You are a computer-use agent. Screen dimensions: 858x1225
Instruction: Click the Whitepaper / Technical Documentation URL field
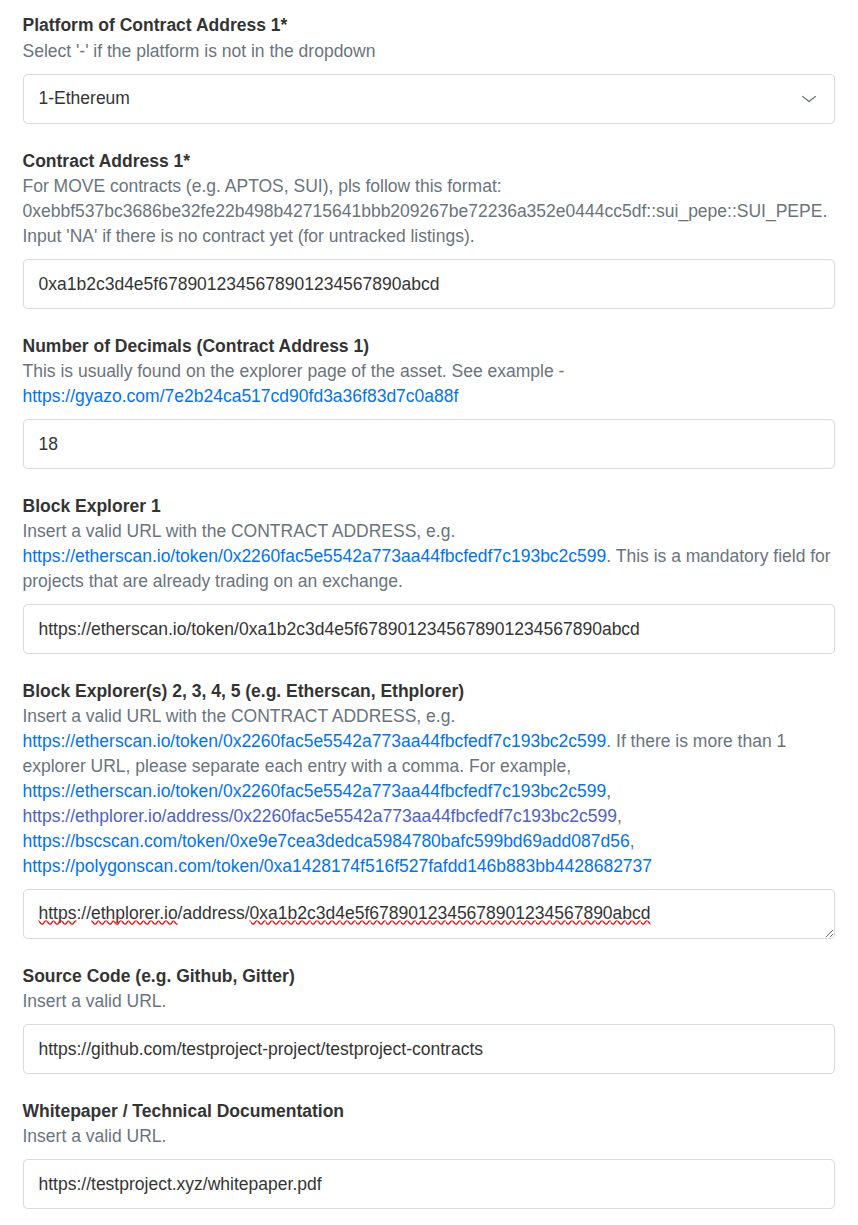click(428, 1184)
